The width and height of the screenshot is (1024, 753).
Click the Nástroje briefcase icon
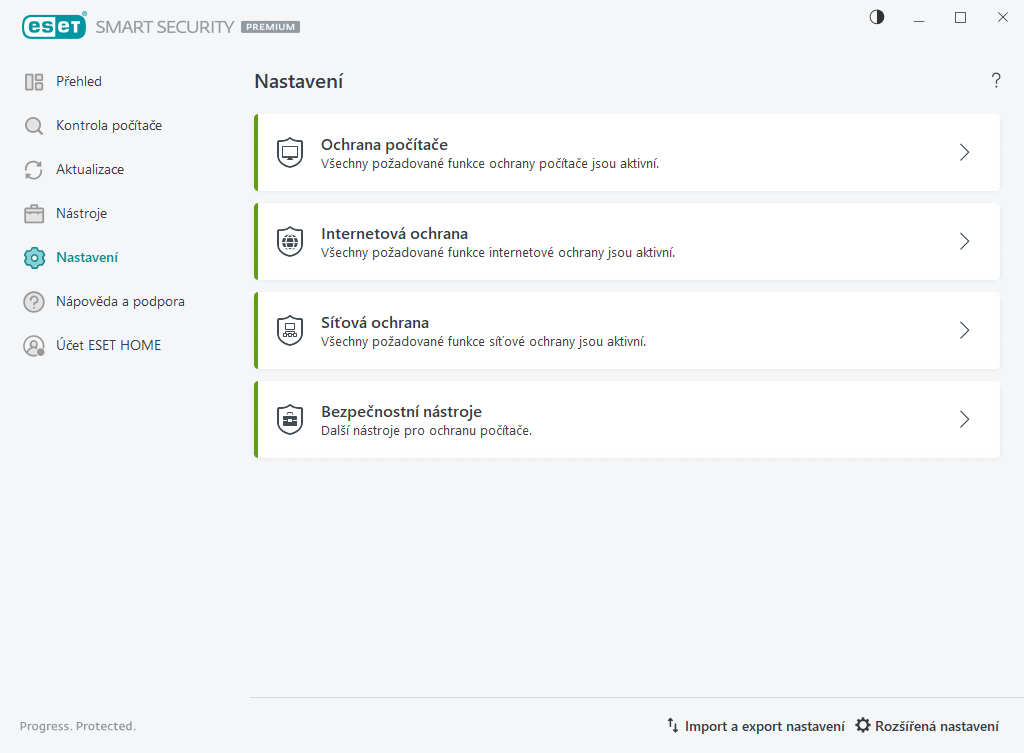pos(34,214)
